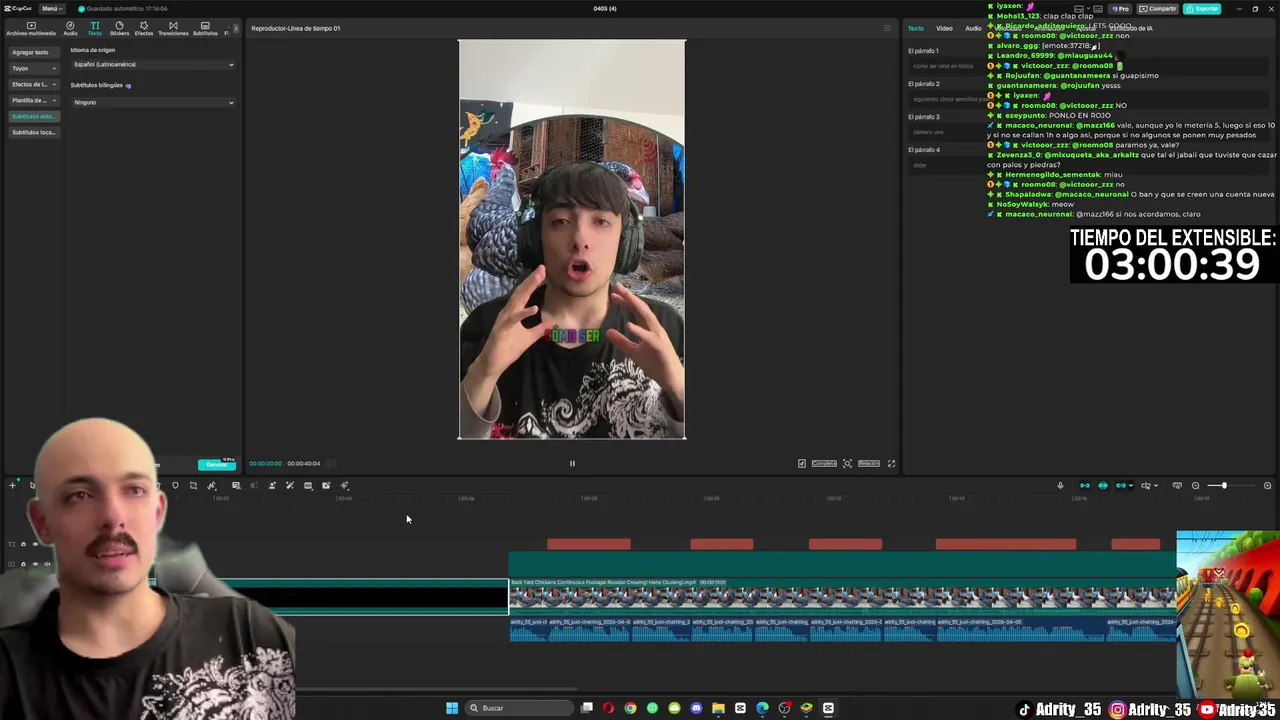Screen dimensions: 1280x720
Task: Toggle clip linkage on timeline
Action: [x=1121, y=486]
